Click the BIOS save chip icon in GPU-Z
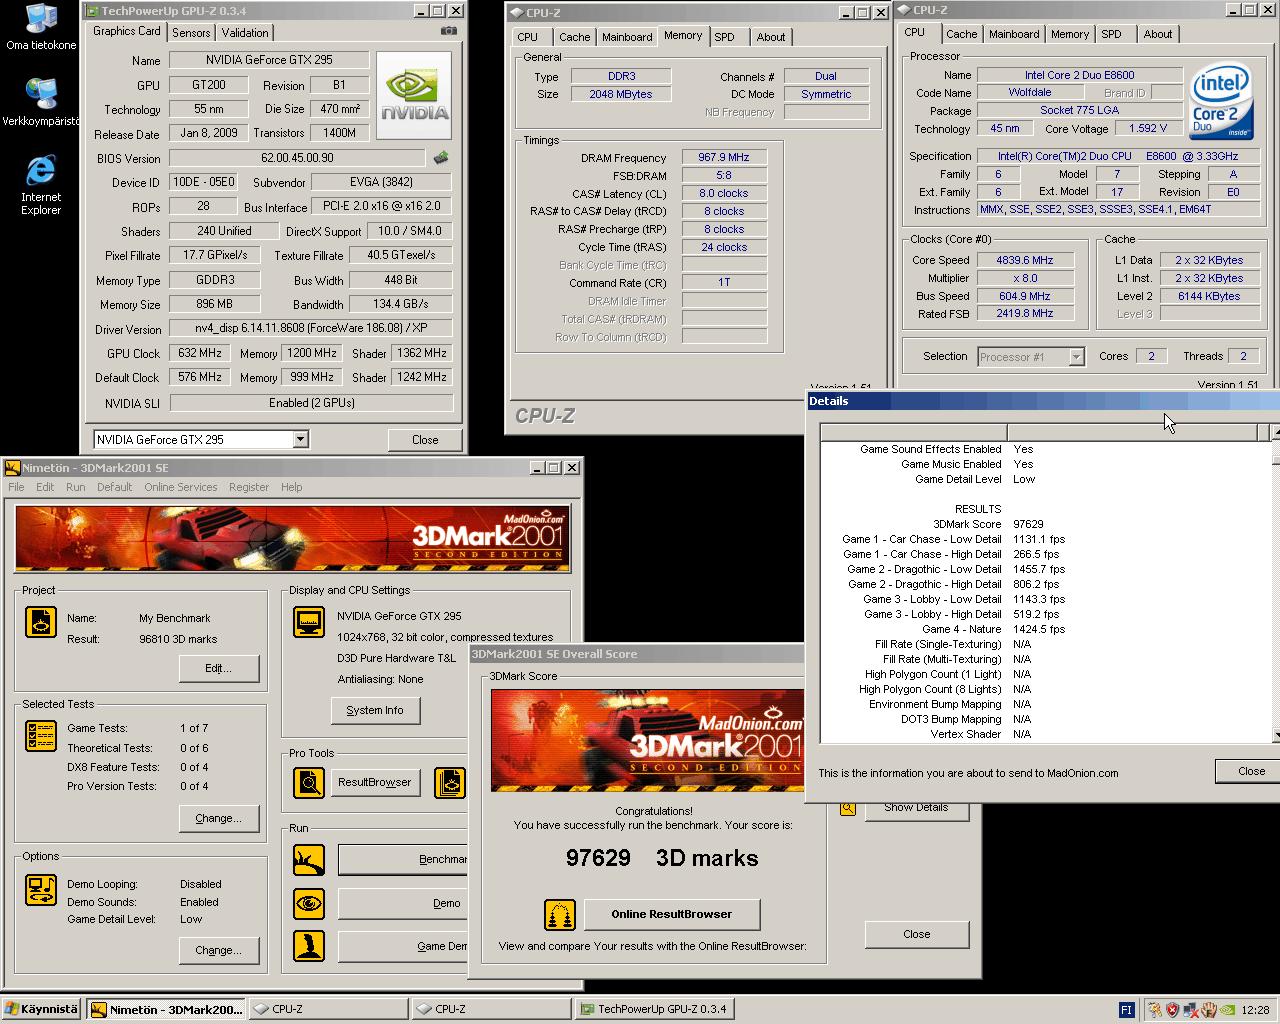 (x=440, y=158)
